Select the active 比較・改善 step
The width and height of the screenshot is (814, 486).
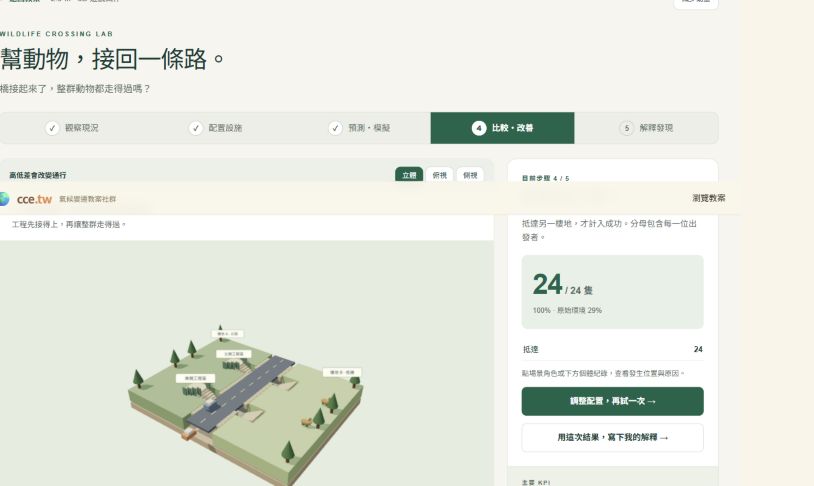pyautogui.click(x=502, y=128)
